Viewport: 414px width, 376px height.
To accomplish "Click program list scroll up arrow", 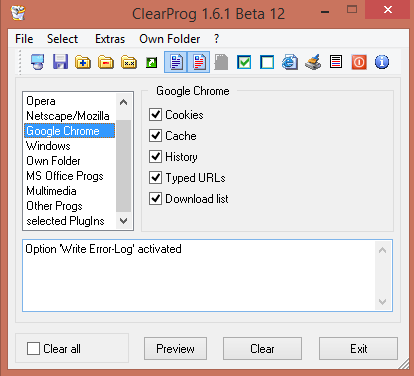I will (123, 102).
